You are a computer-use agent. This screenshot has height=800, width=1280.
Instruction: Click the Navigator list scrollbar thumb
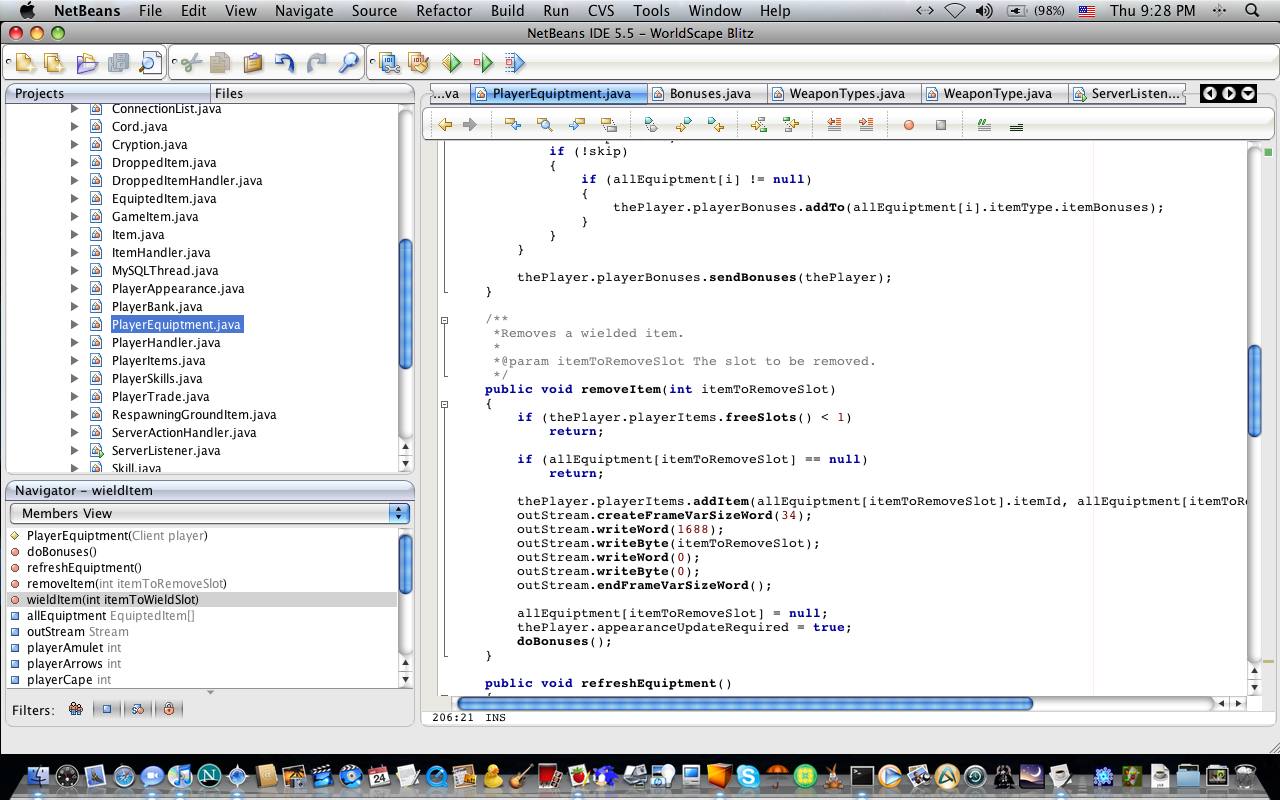406,565
